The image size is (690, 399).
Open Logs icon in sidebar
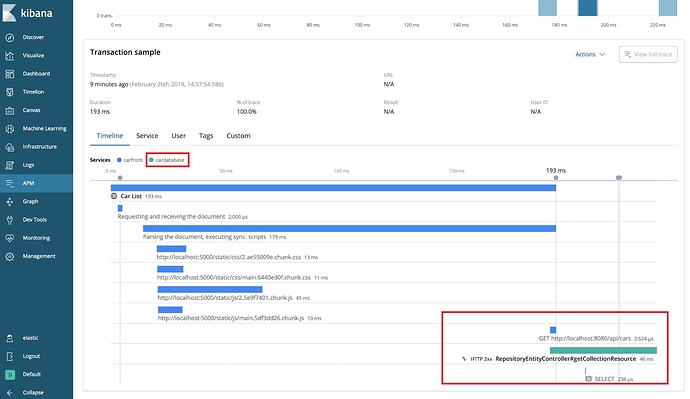tap(10, 165)
